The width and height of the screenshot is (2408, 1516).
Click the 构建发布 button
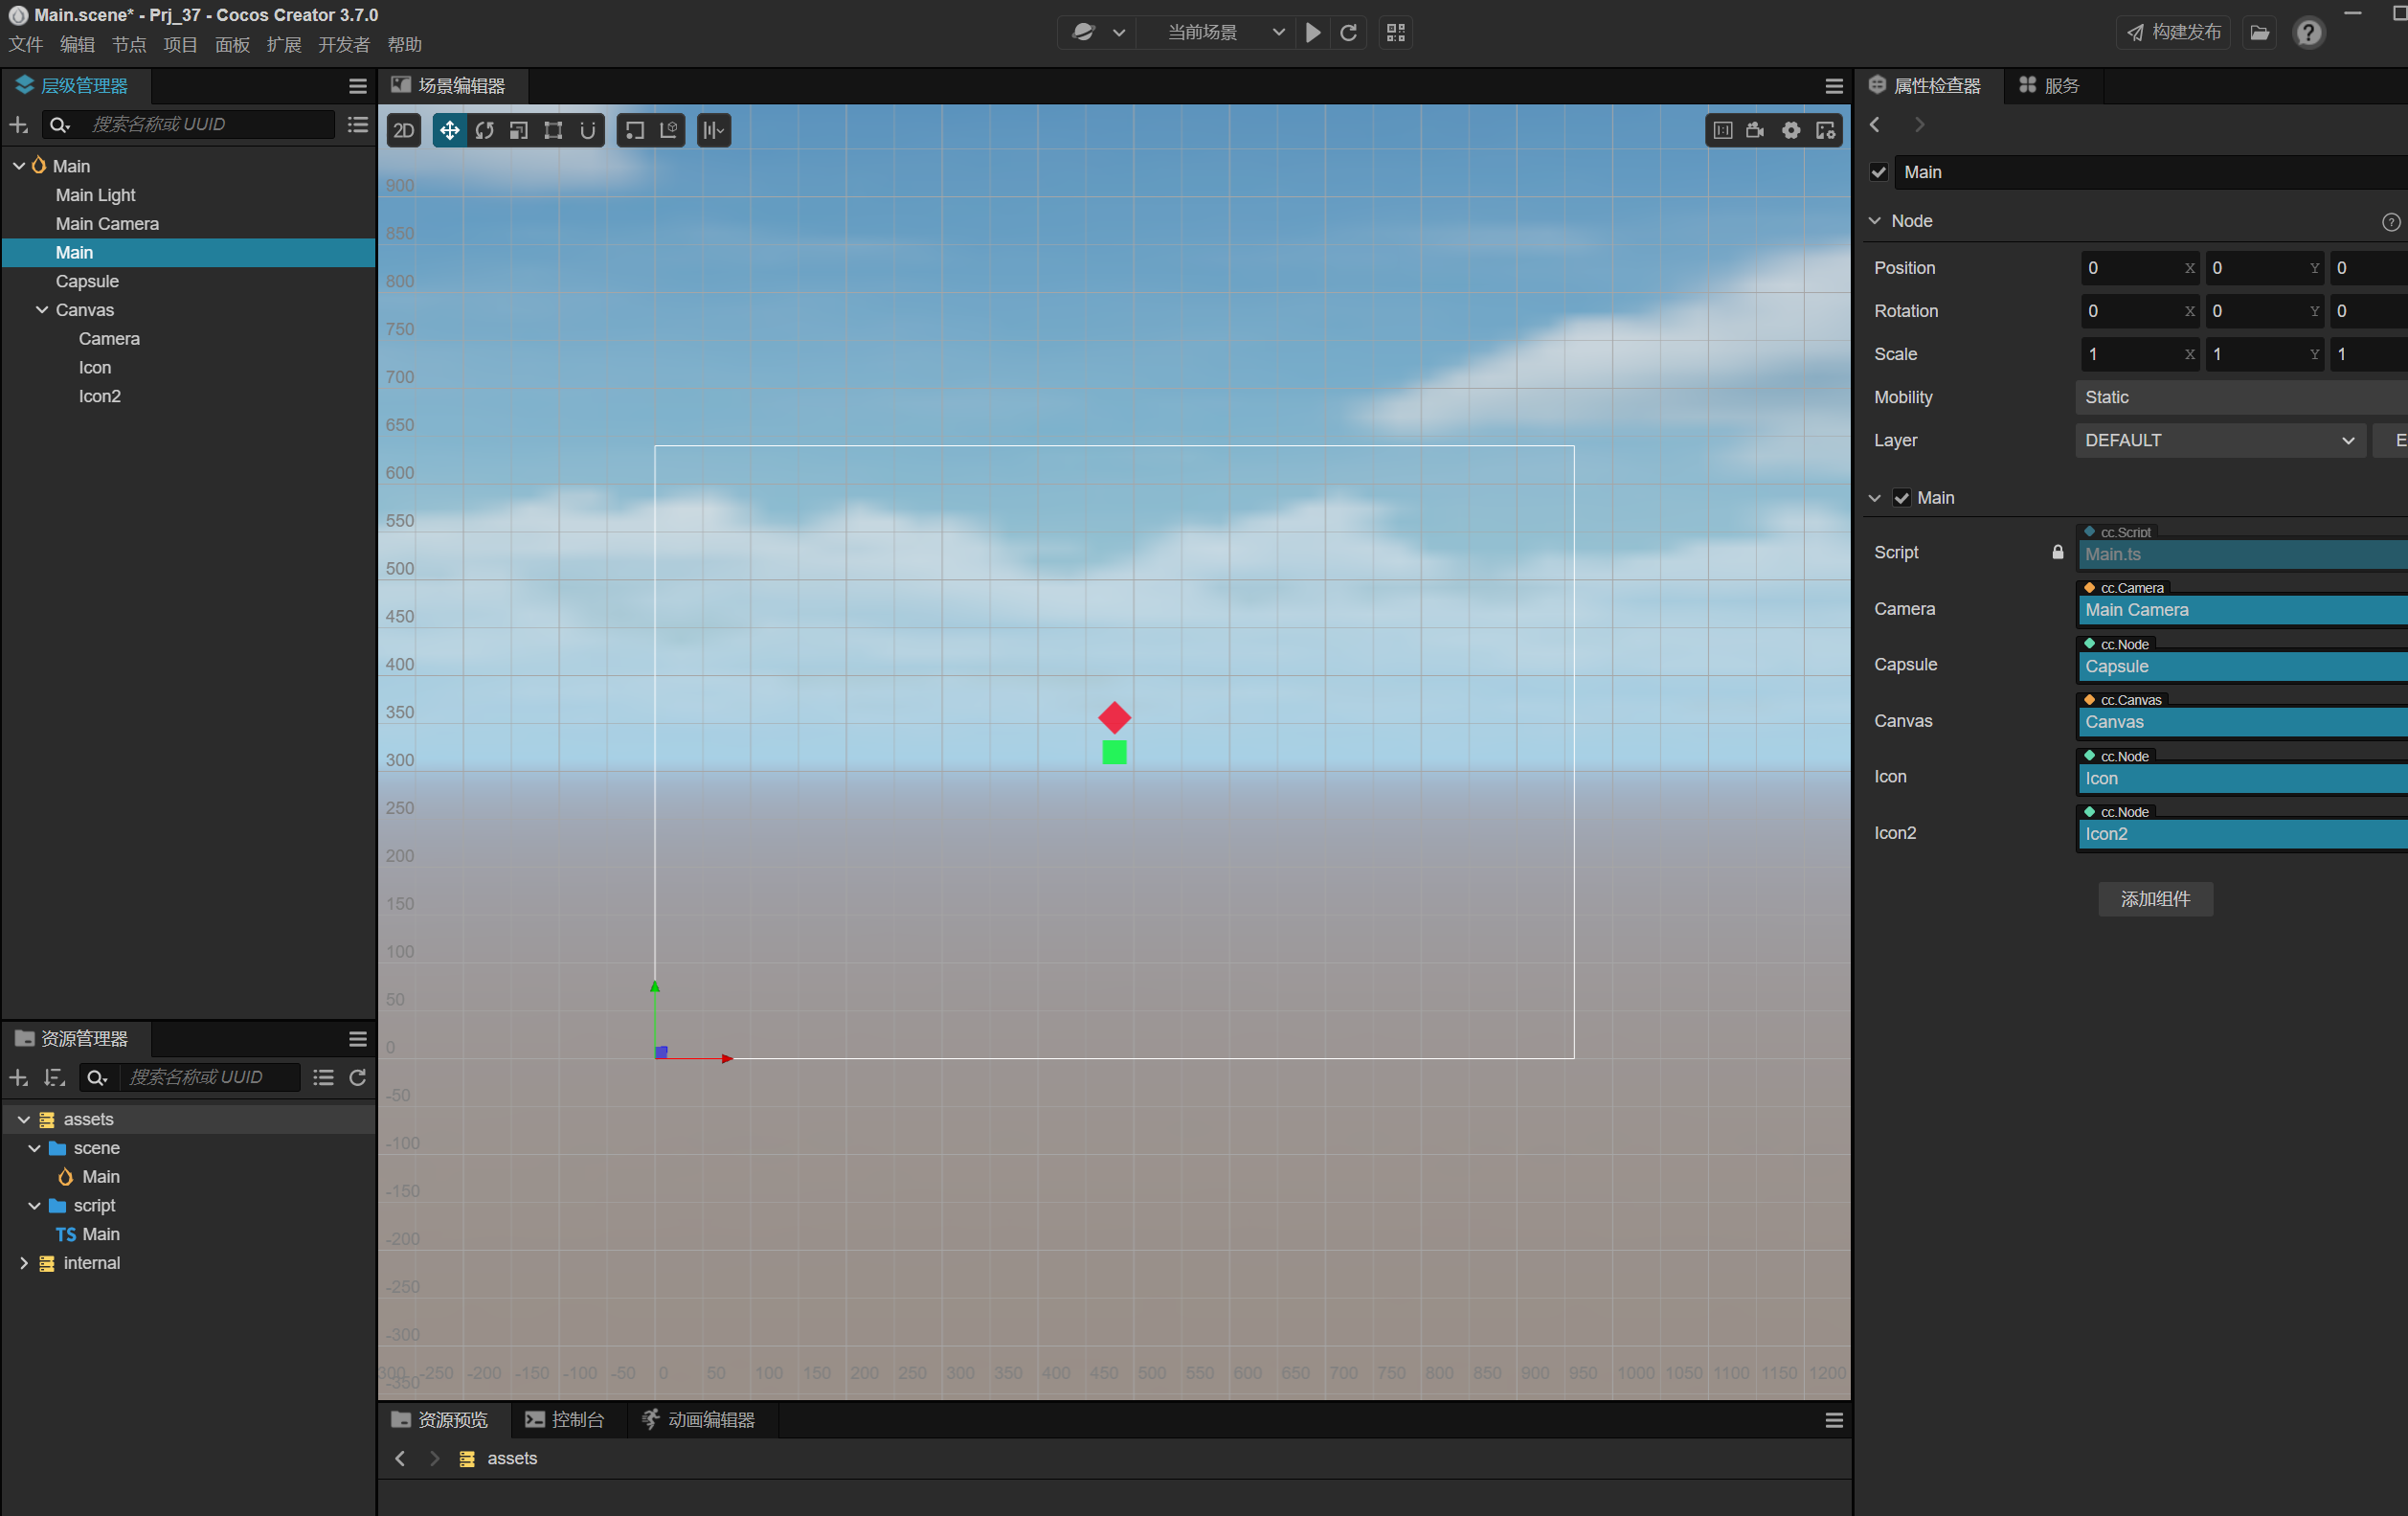[2172, 32]
